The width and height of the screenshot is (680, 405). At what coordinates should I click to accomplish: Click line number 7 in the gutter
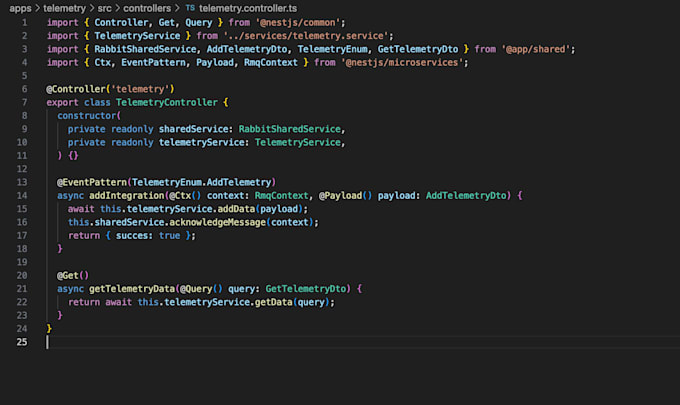[x=24, y=102]
